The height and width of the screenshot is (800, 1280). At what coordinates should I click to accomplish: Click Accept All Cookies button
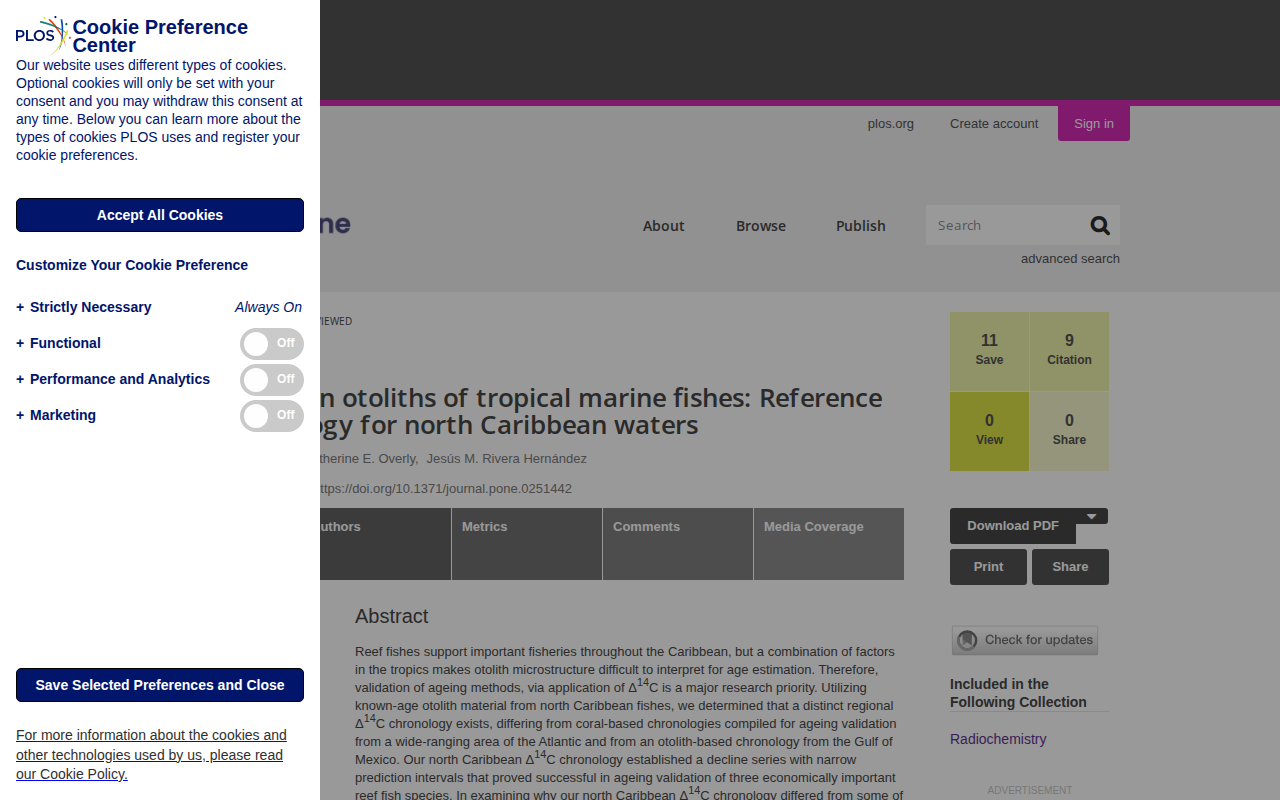(160, 215)
